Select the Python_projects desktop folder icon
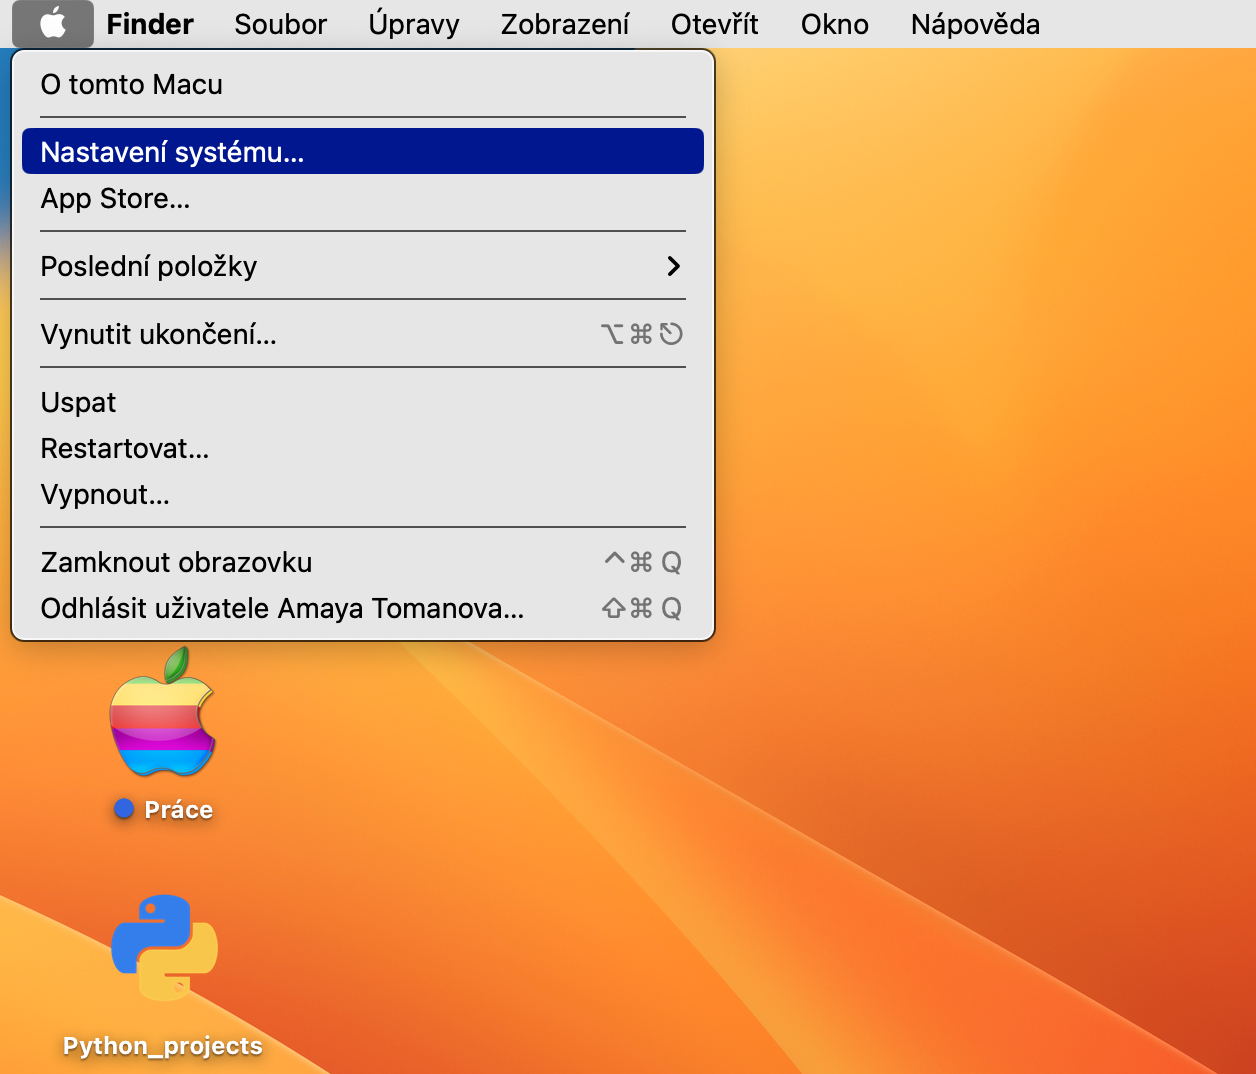The width and height of the screenshot is (1256, 1074). pos(164,948)
